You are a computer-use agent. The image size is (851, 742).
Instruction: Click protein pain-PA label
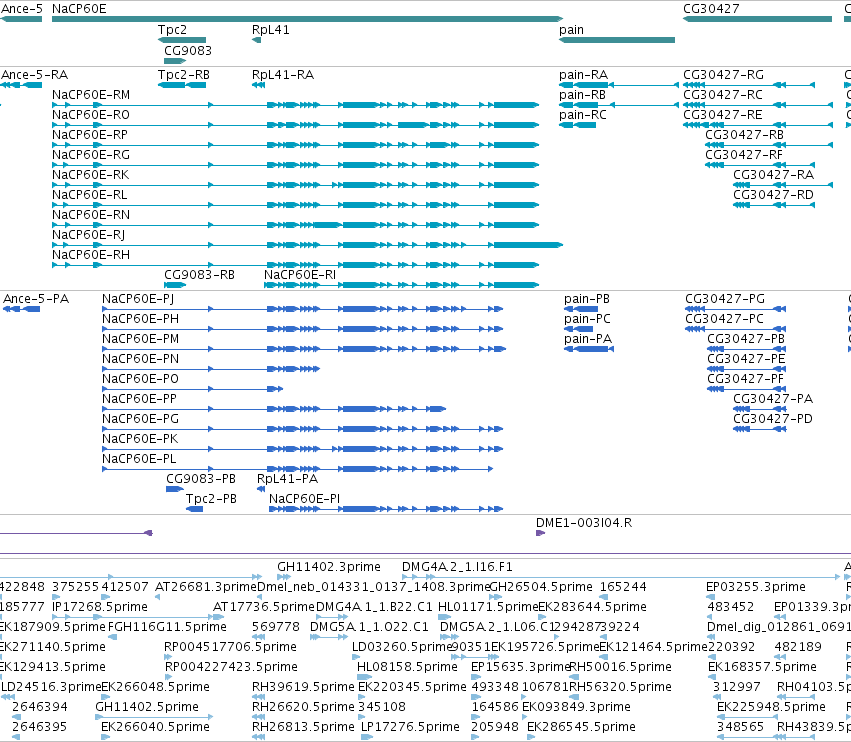pos(588,339)
